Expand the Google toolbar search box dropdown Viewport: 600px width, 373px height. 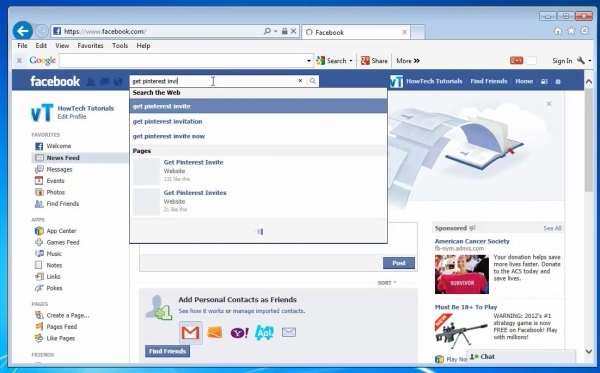pos(309,61)
